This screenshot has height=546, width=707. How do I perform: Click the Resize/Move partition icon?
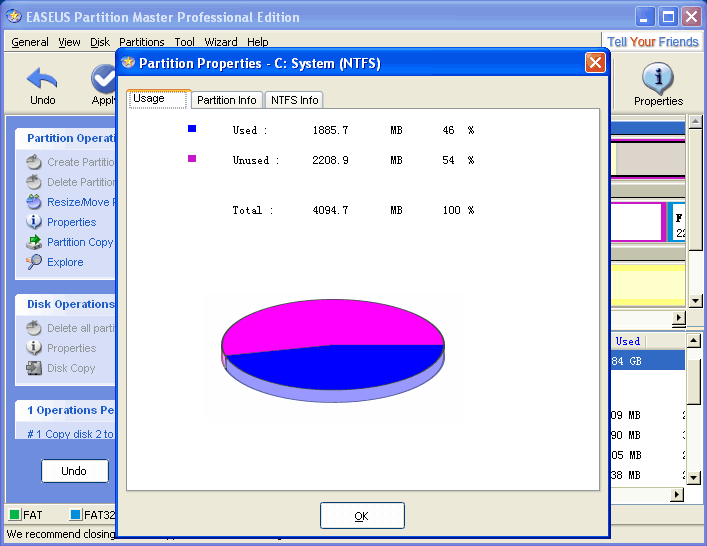[34, 202]
